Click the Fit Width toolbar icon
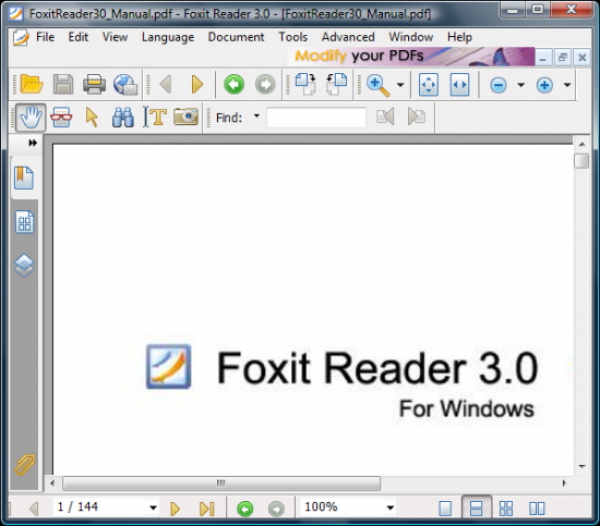The width and height of the screenshot is (600, 526). (x=459, y=85)
